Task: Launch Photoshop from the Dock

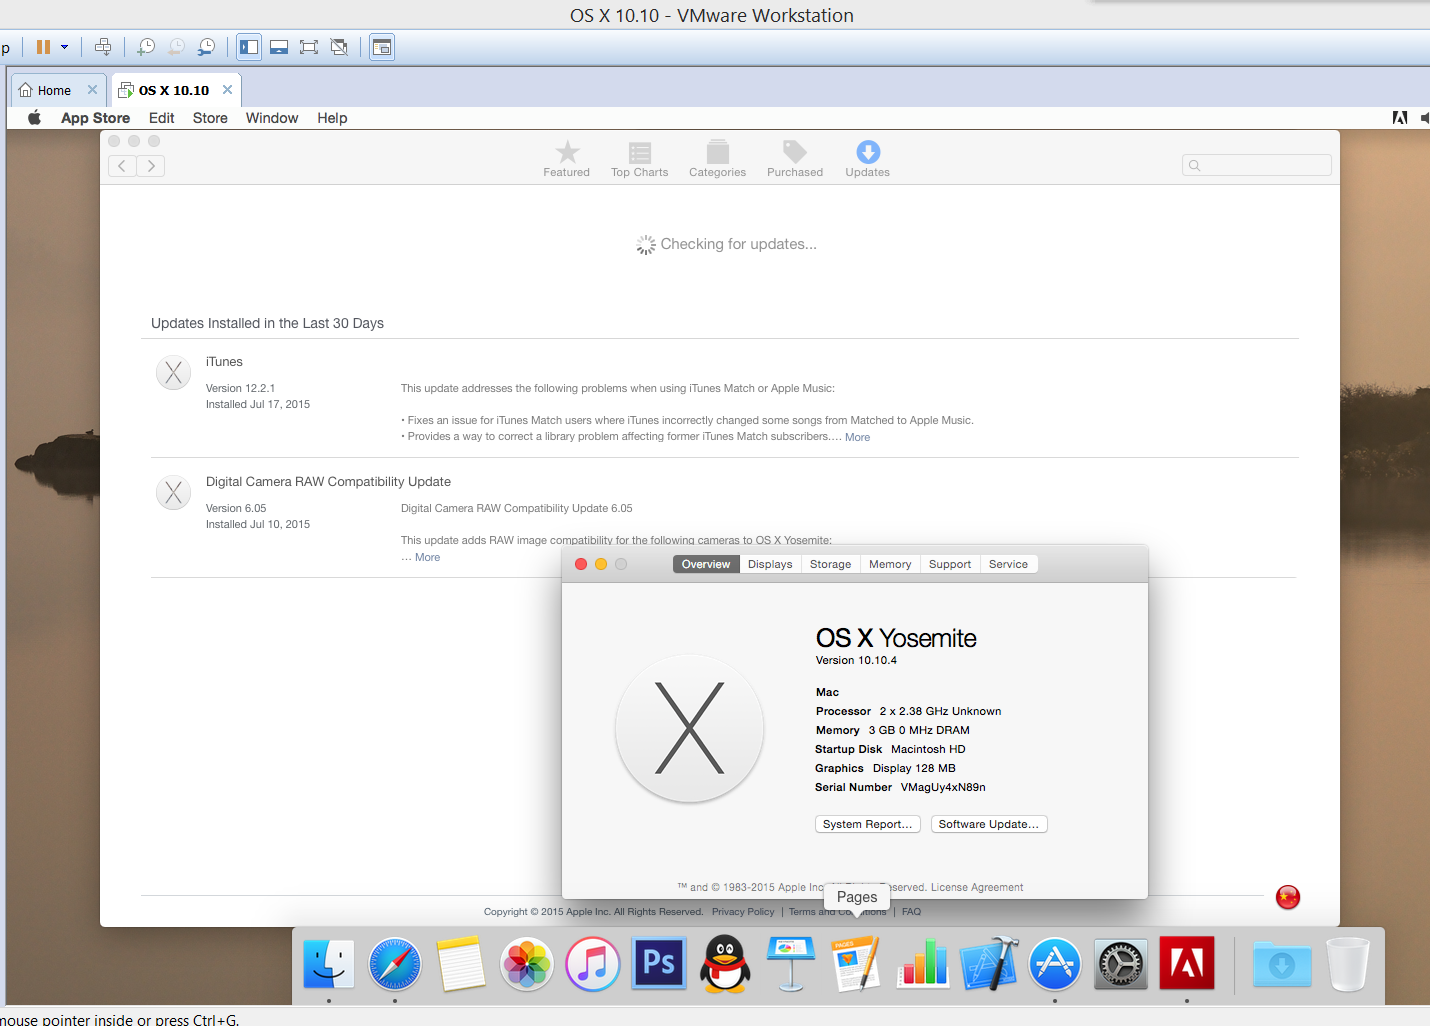Action: click(x=659, y=964)
